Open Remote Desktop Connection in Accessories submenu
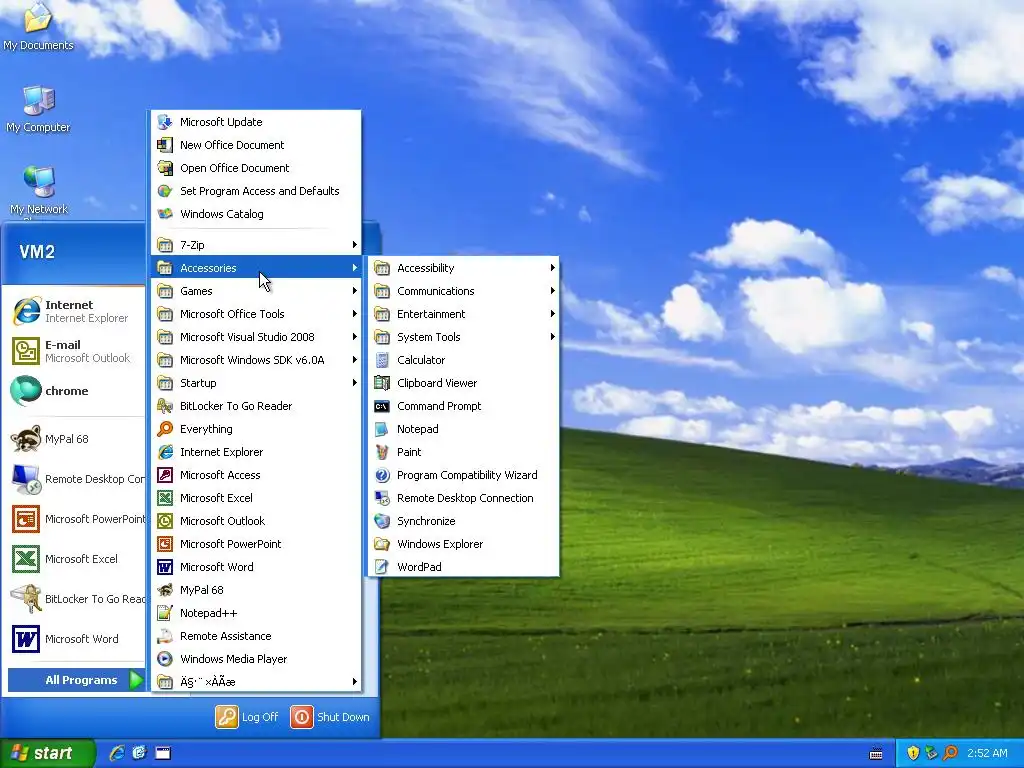The image size is (1024, 768). point(463,498)
